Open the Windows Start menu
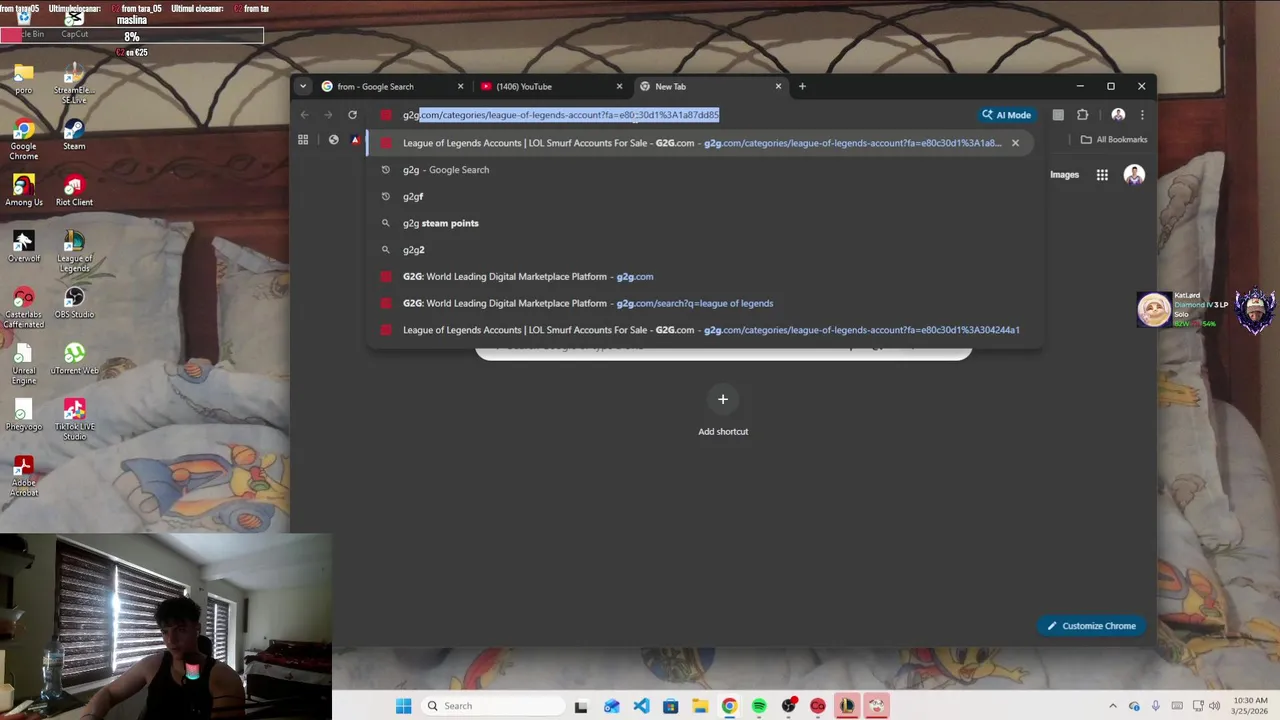This screenshot has width=1280, height=720. [x=403, y=706]
